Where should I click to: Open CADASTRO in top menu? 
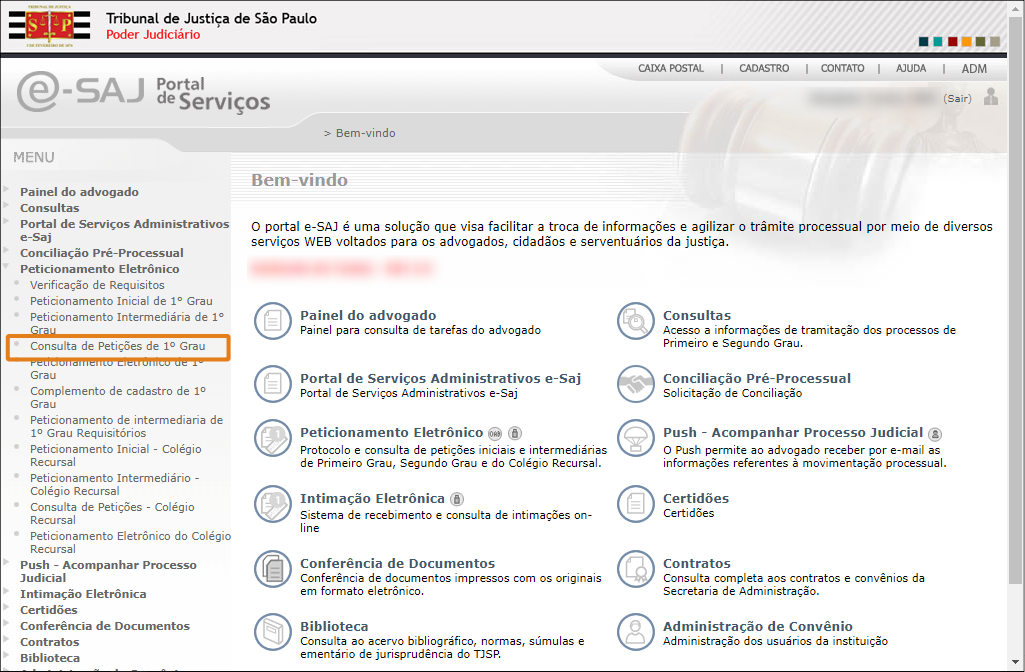764,68
